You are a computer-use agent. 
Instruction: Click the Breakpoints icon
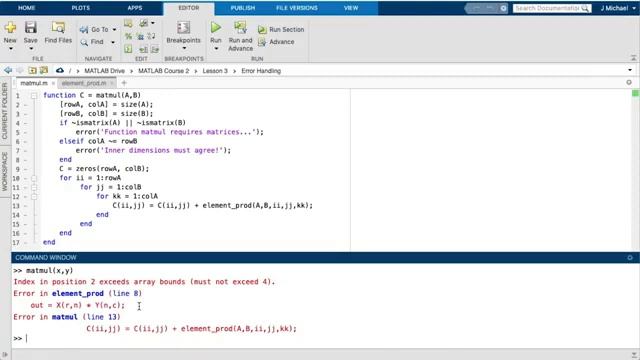click(x=183, y=27)
